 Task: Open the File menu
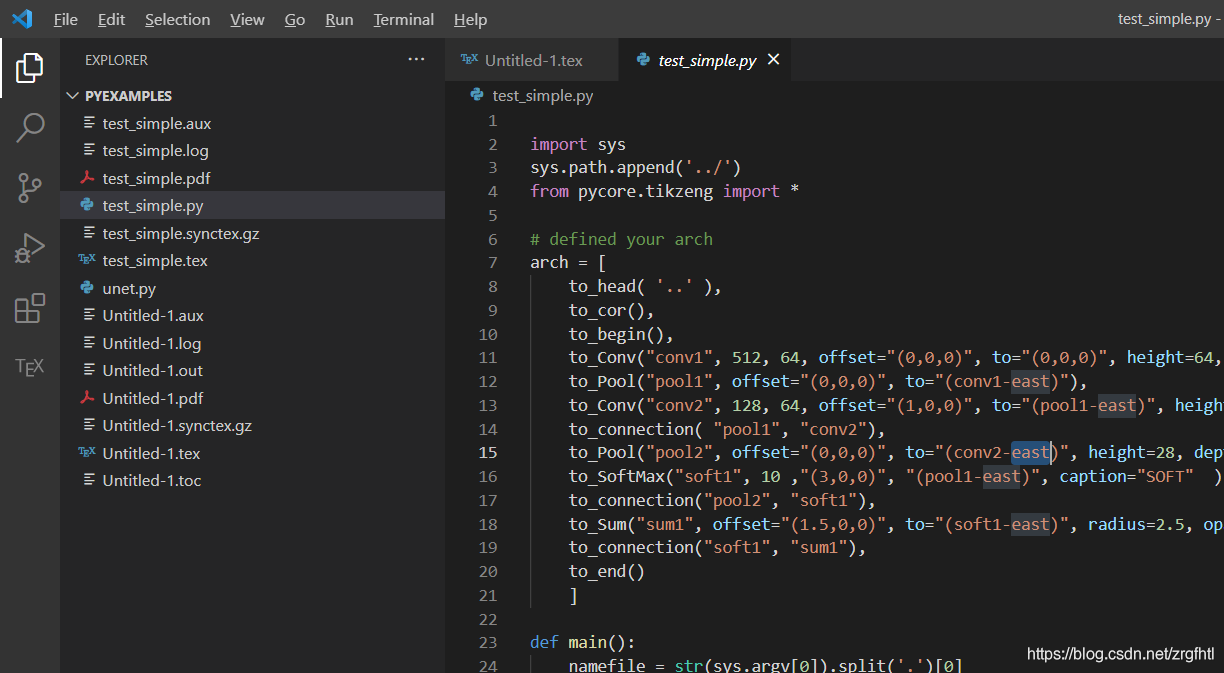[65, 19]
